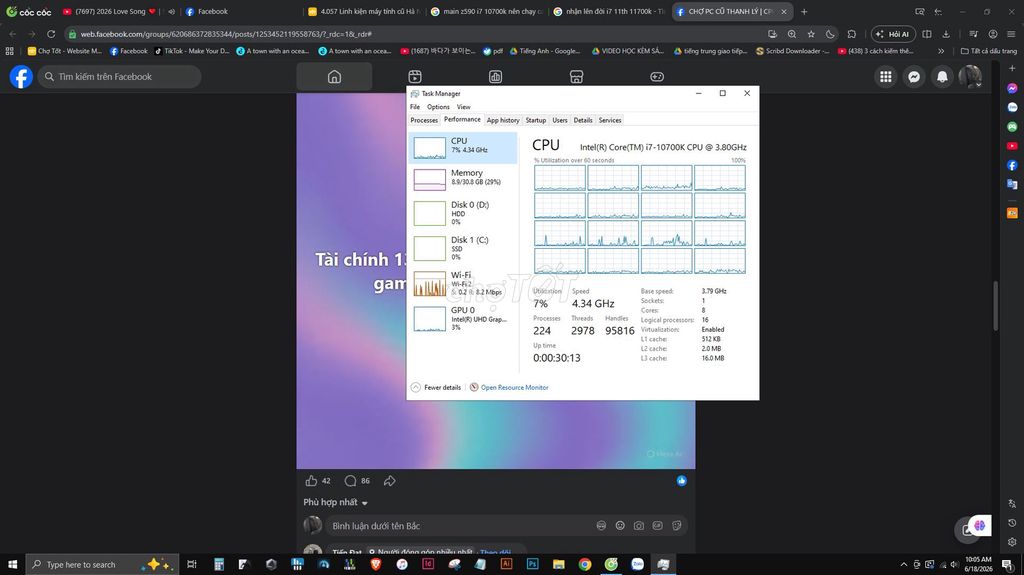1024x575 pixels.
Task: Collapse Task Manager with Fewer details
Action: coord(436,387)
